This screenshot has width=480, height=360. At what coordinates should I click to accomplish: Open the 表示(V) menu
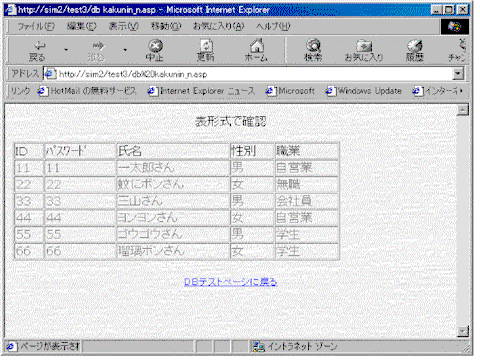tap(123, 26)
